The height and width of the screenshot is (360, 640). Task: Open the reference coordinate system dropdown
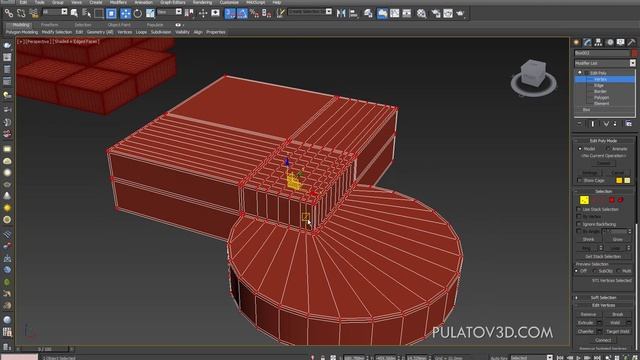pos(169,12)
